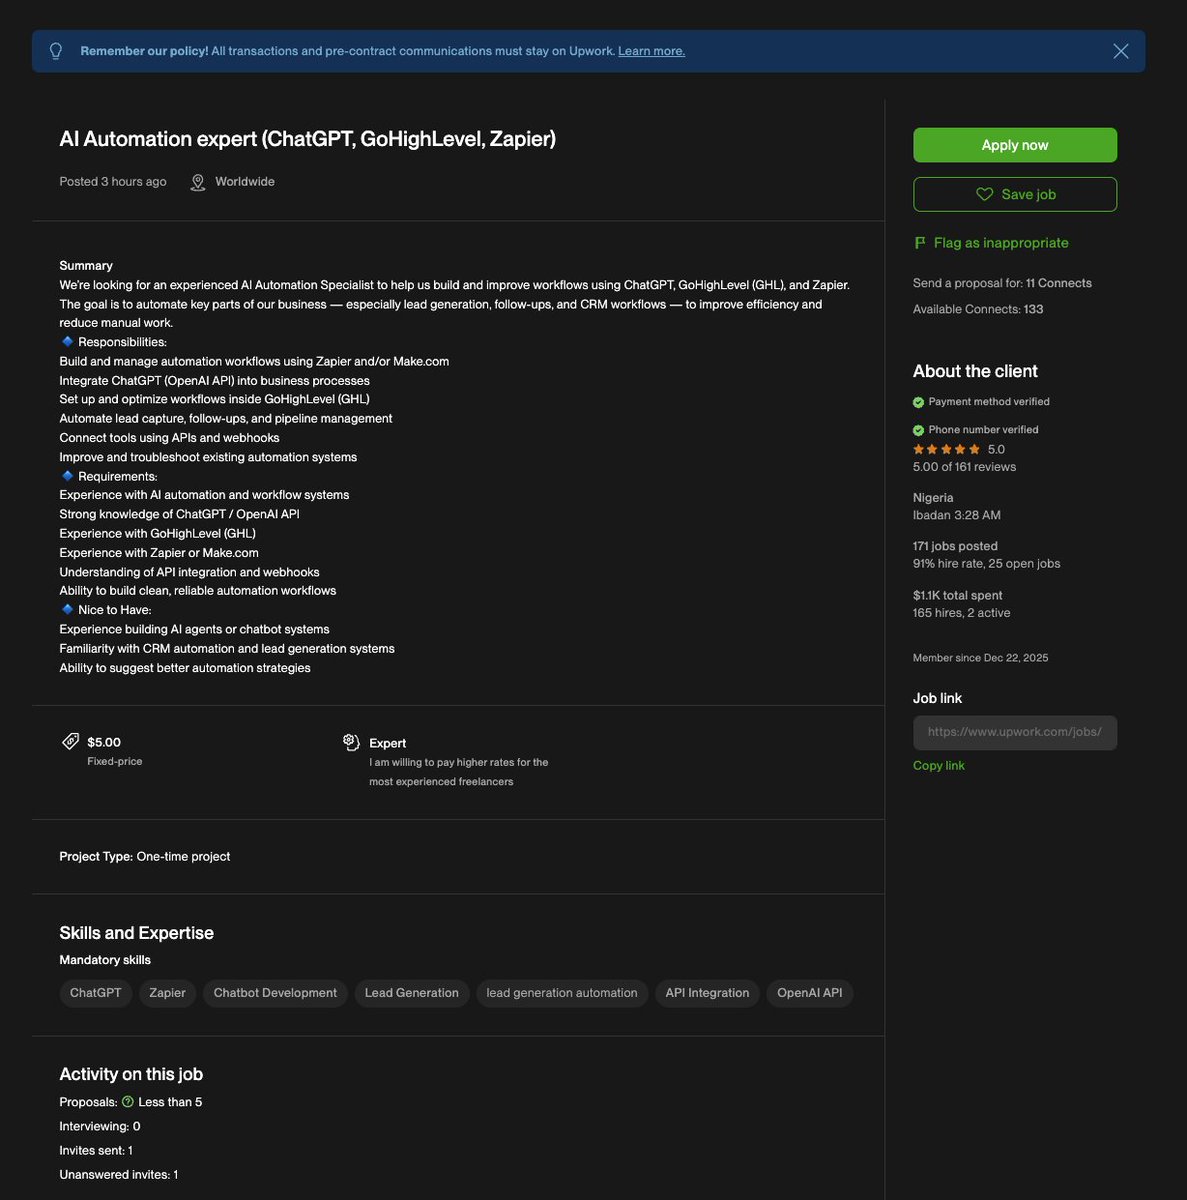Dismiss the policy reminder banner
The image size is (1187, 1200).
pos(1121,51)
